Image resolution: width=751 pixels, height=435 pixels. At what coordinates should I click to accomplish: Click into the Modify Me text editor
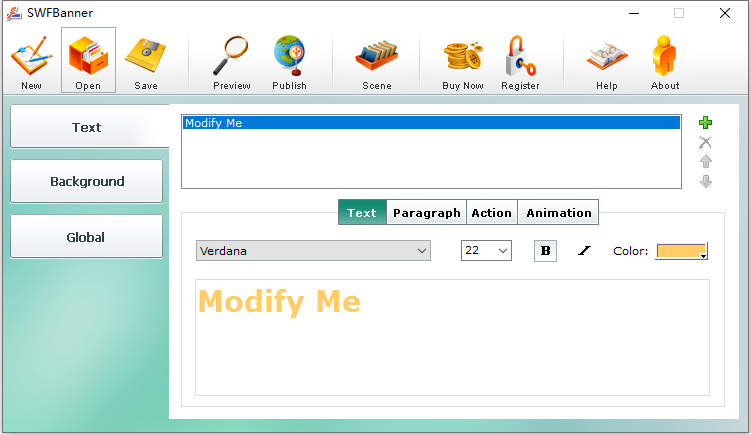click(x=452, y=337)
